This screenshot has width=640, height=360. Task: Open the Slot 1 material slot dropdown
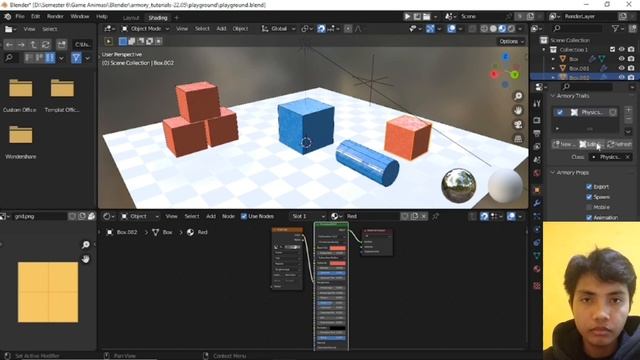308,216
